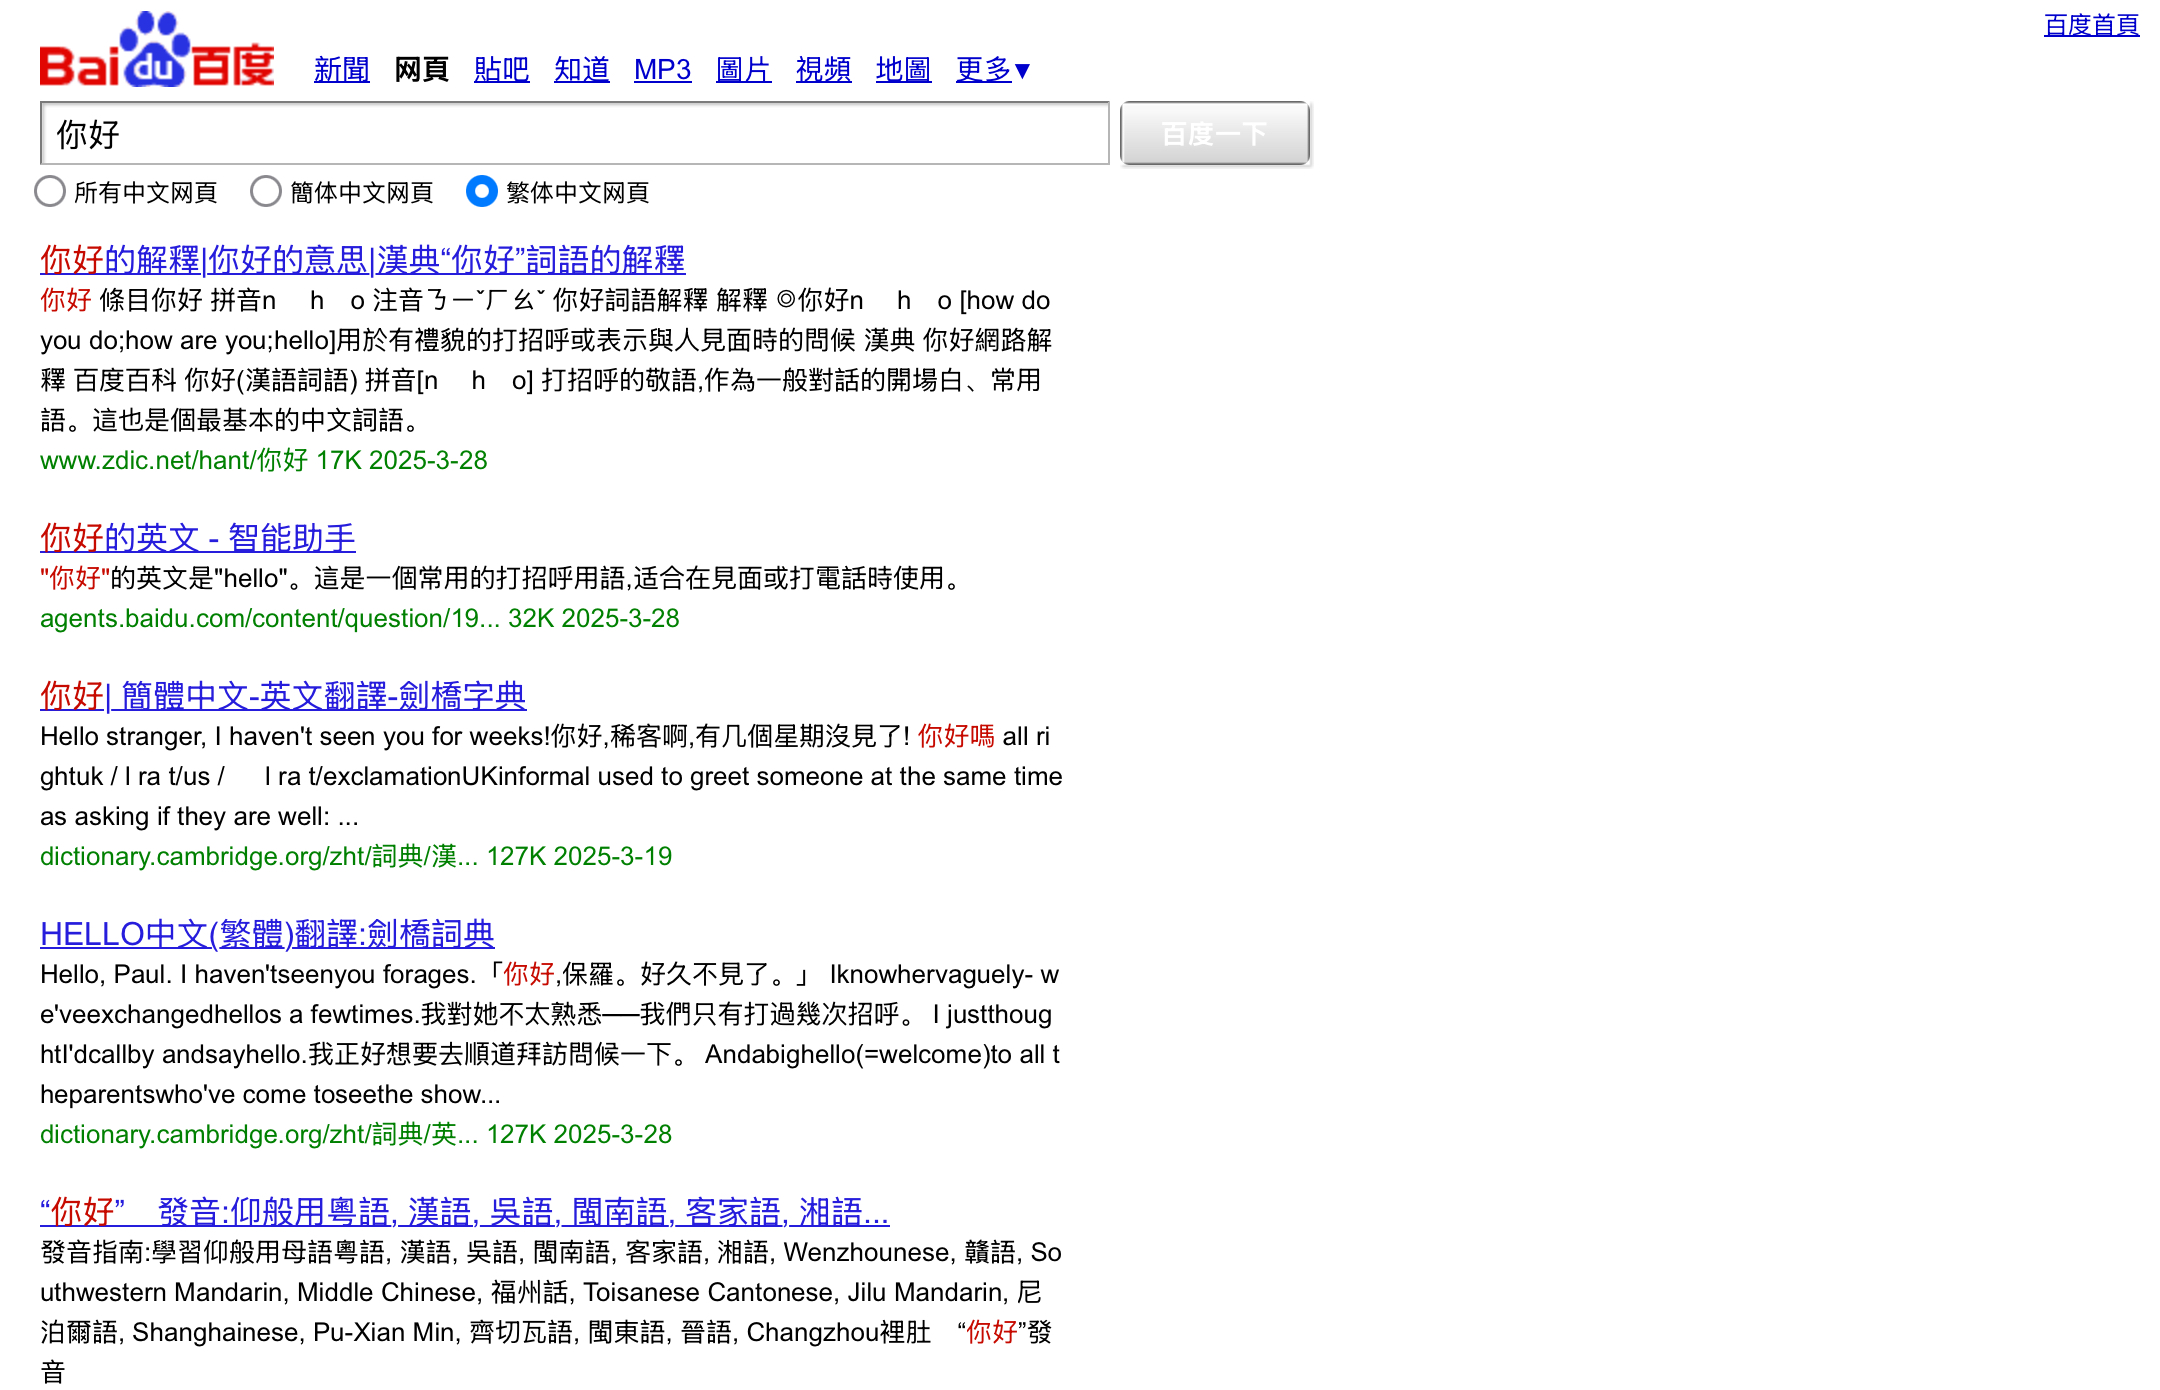Go to 百度首頁 link
Screen dimensions: 2160x1390
2091,25
